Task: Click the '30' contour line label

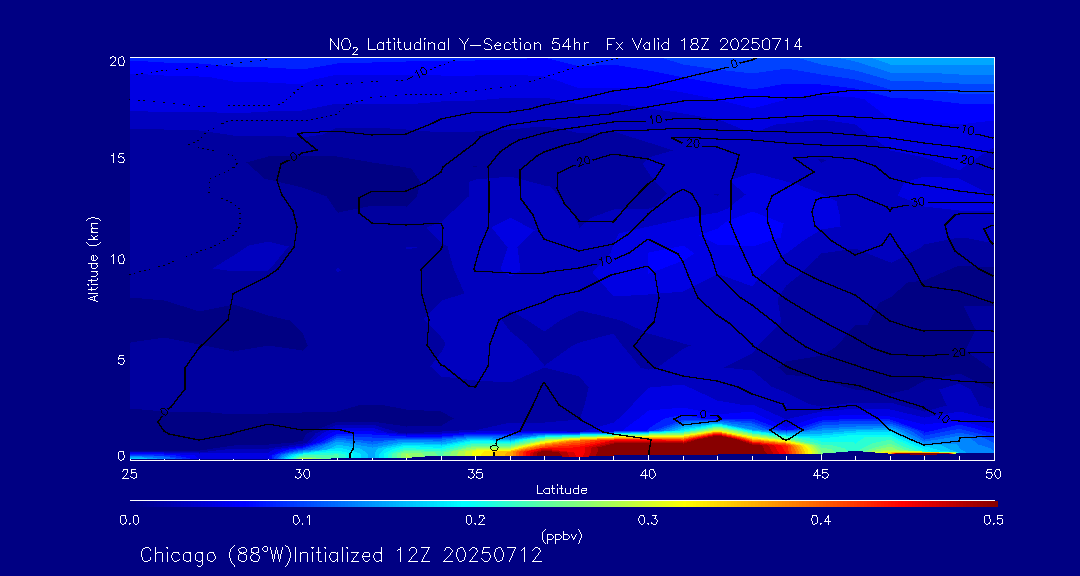Action: [918, 203]
